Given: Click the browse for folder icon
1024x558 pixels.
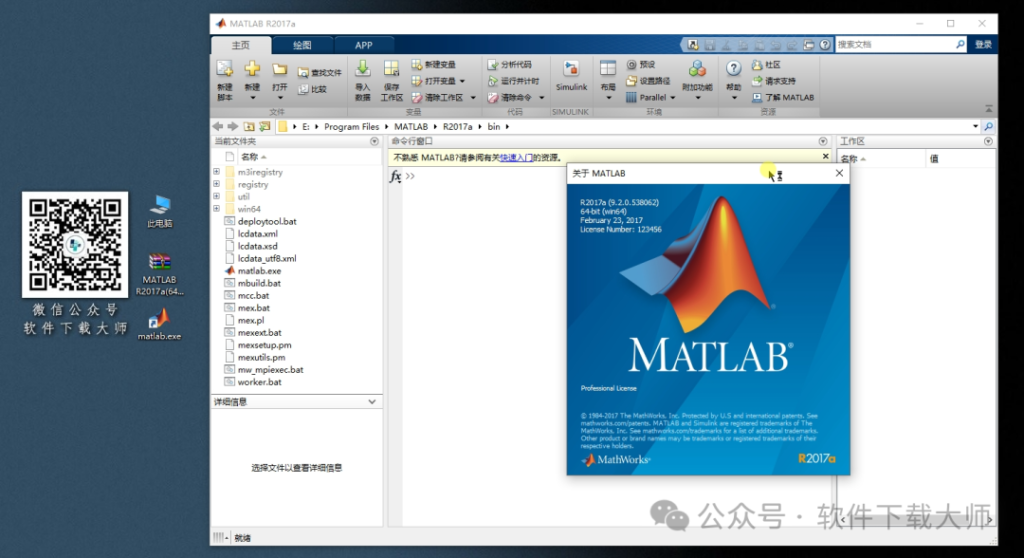Looking at the screenshot, I should pos(264,126).
